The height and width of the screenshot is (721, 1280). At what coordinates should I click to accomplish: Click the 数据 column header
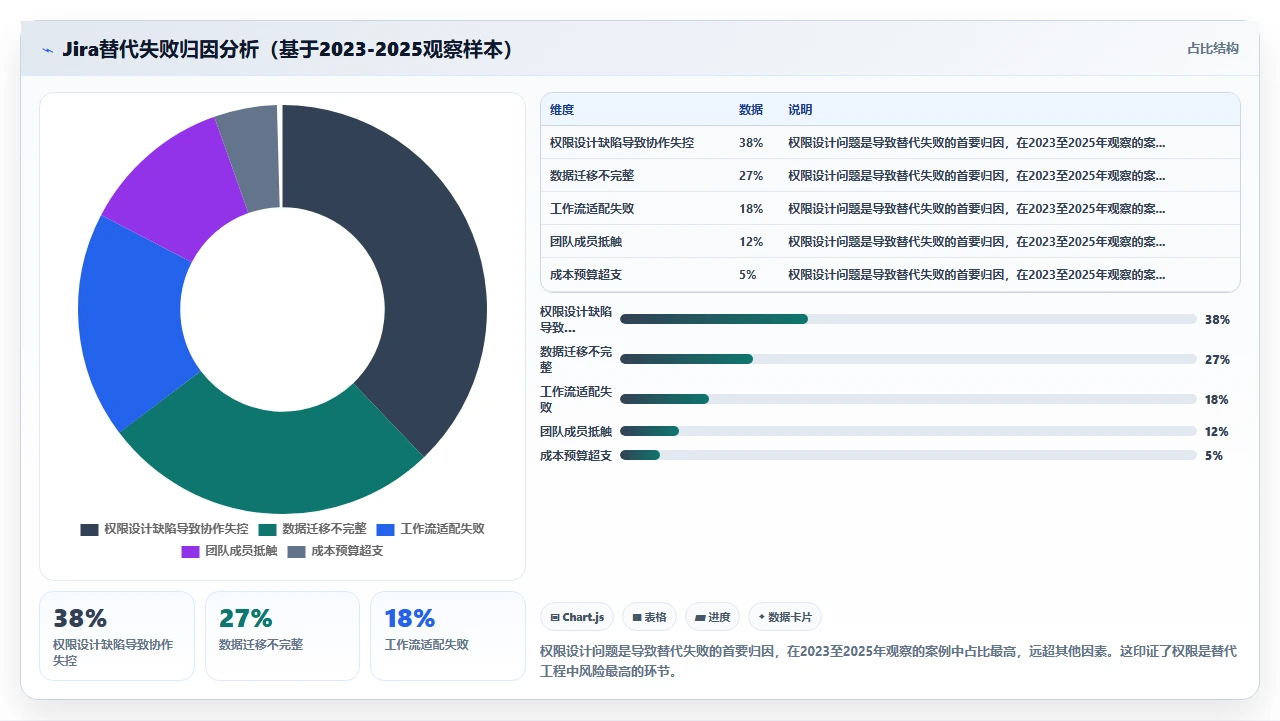pyautogui.click(x=751, y=110)
